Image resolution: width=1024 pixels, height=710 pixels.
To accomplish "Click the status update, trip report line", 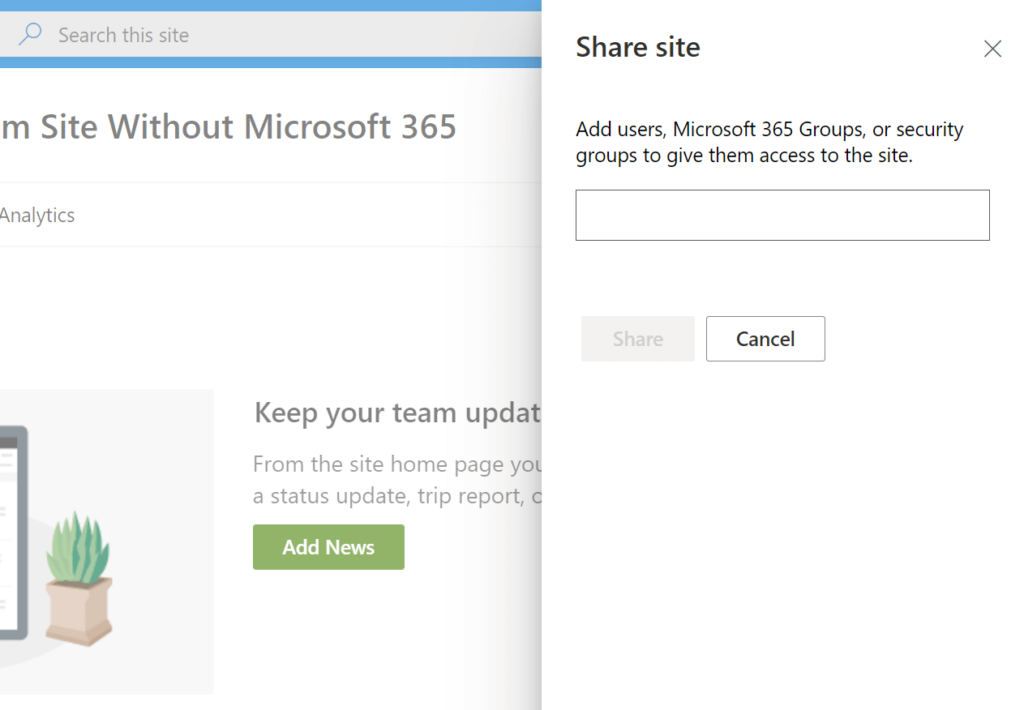I will pyautogui.click(x=397, y=496).
